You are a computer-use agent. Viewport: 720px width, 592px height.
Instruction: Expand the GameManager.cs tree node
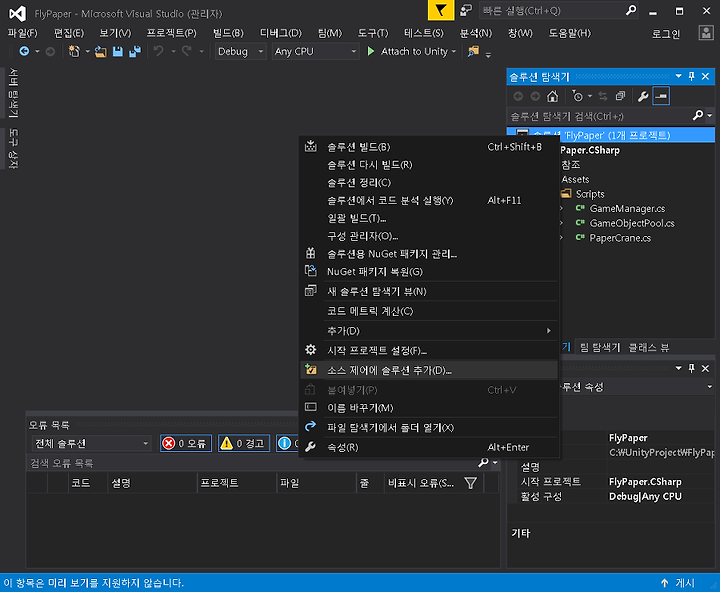click(561, 209)
